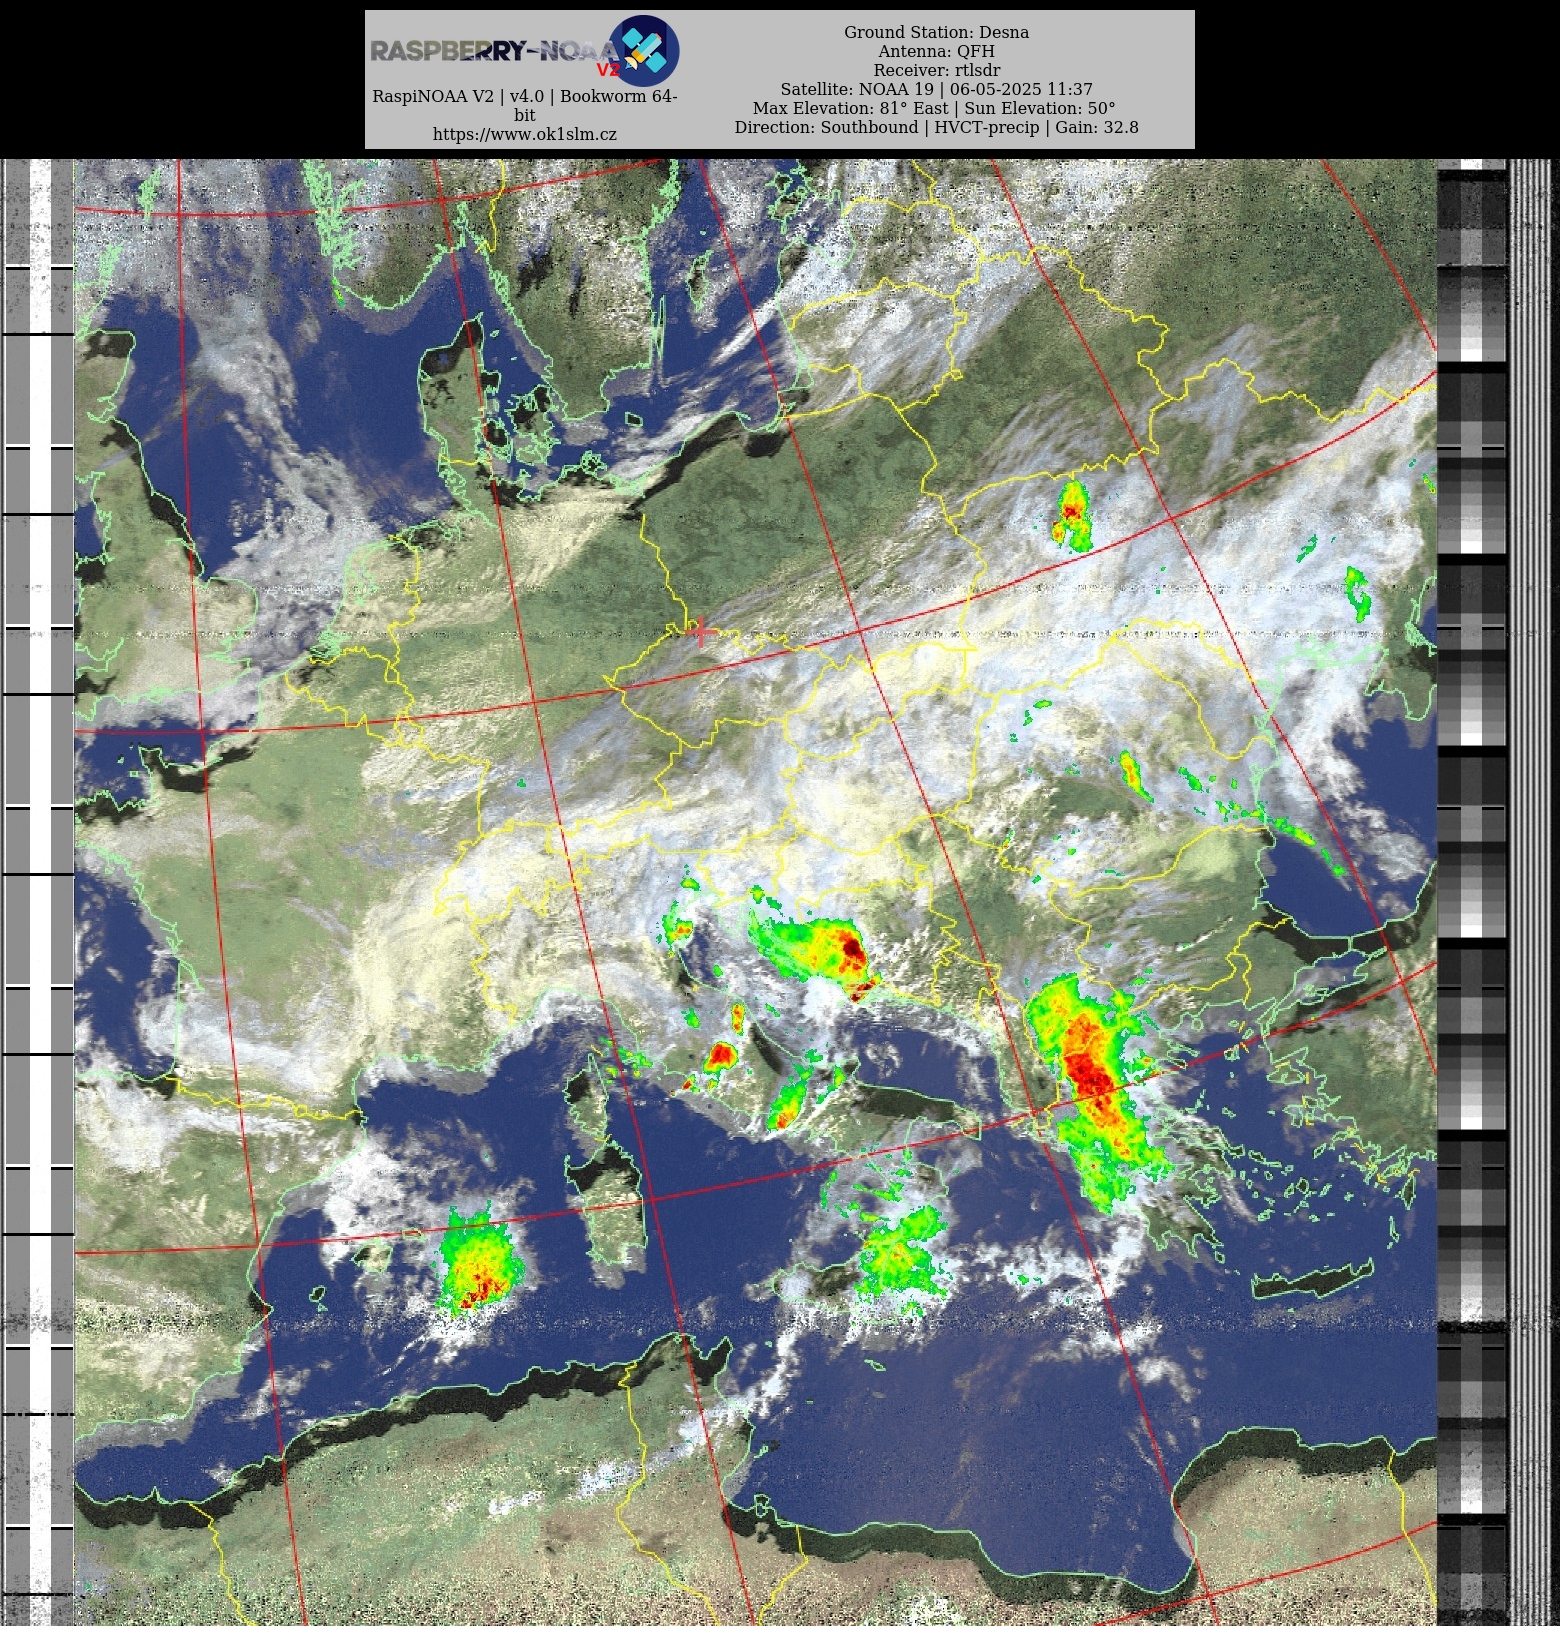Click the Raspberry-NOAA V2 satellite logo icon
Viewport: 1560px width, 1626px height.
coord(644,49)
